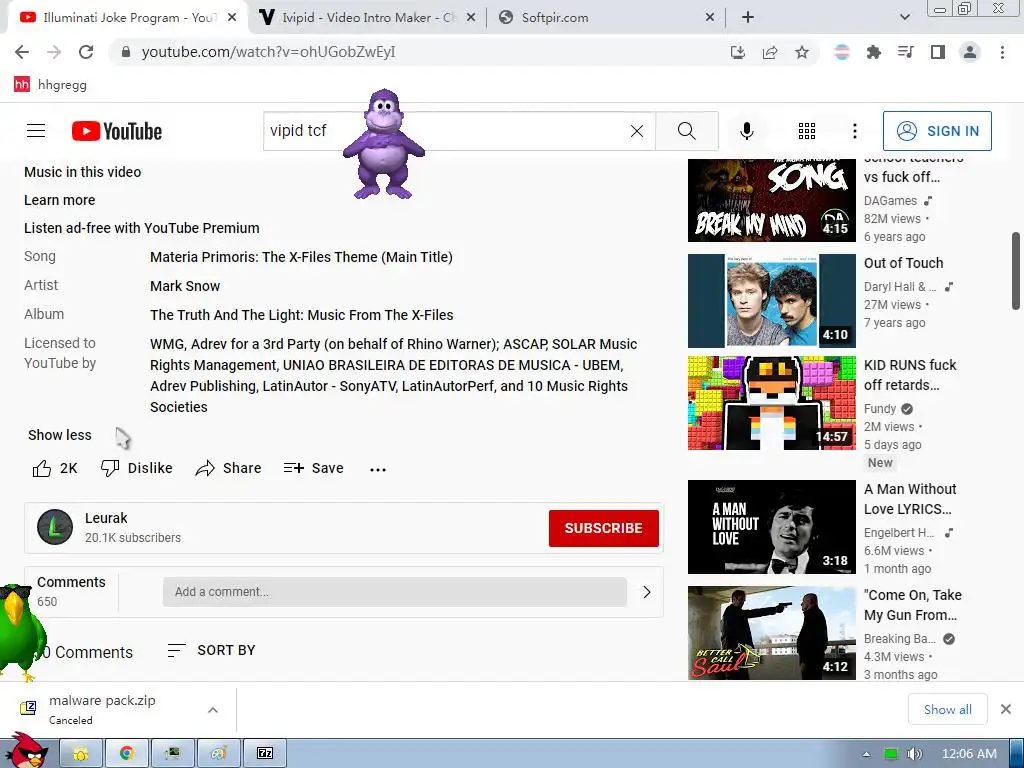Open the share this page icon
The height and width of the screenshot is (768, 1024).
coord(770,52)
